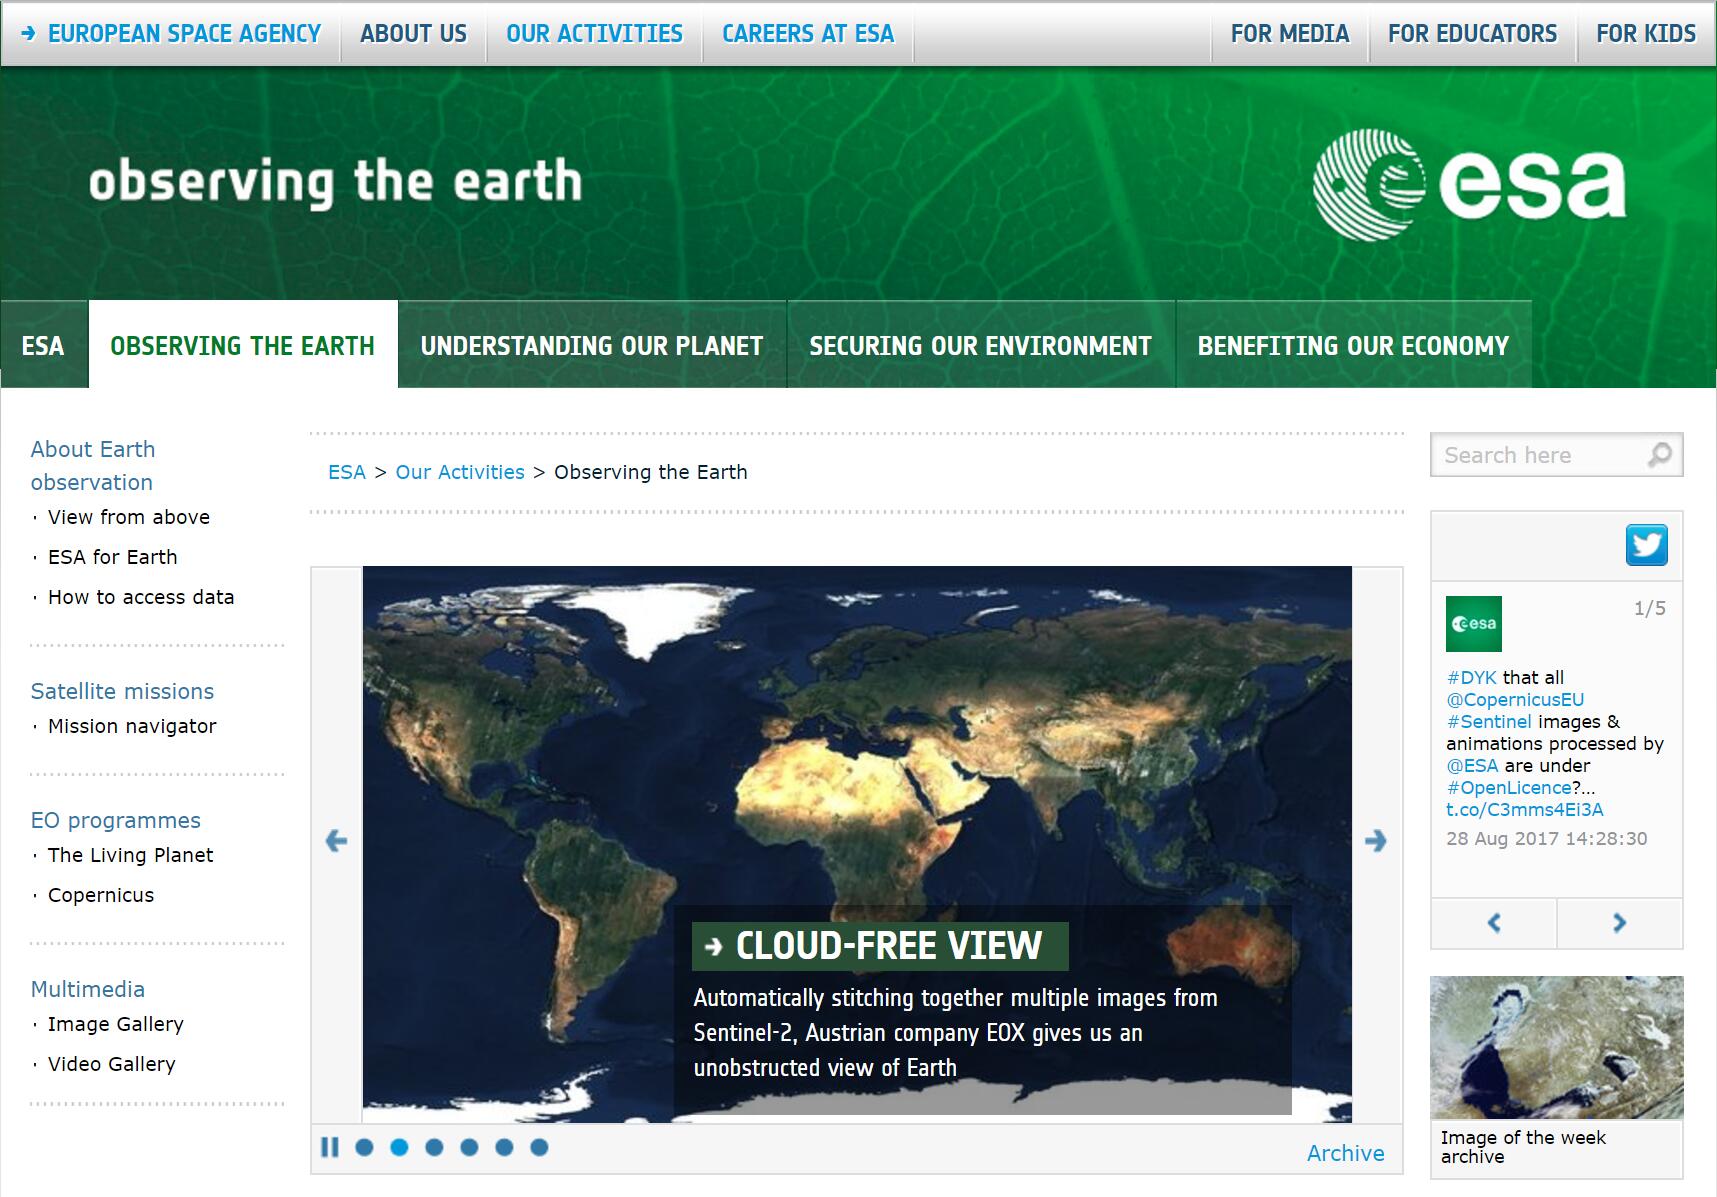Image resolution: width=1717 pixels, height=1197 pixels.
Task: Open the For Kids section
Action: pos(1646,34)
